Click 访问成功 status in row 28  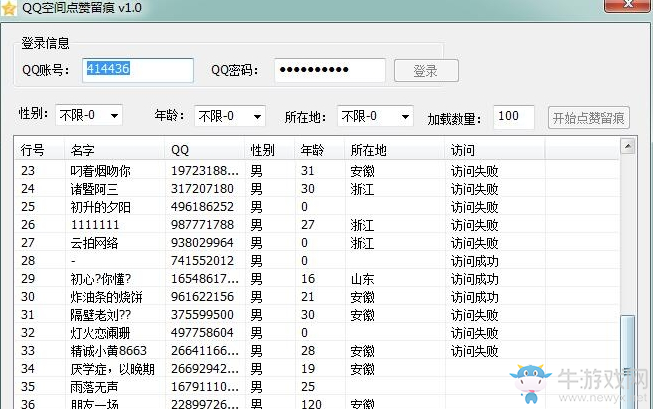click(x=475, y=261)
